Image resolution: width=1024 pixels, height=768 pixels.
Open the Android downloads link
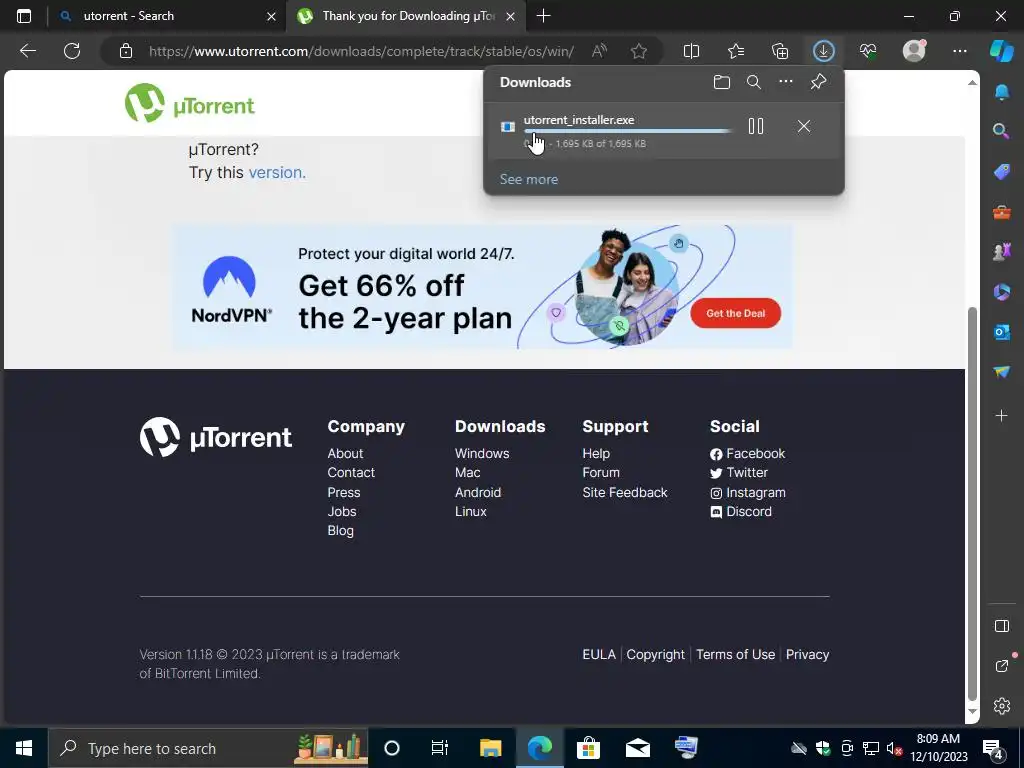pyautogui.click(x=478, y=492)
